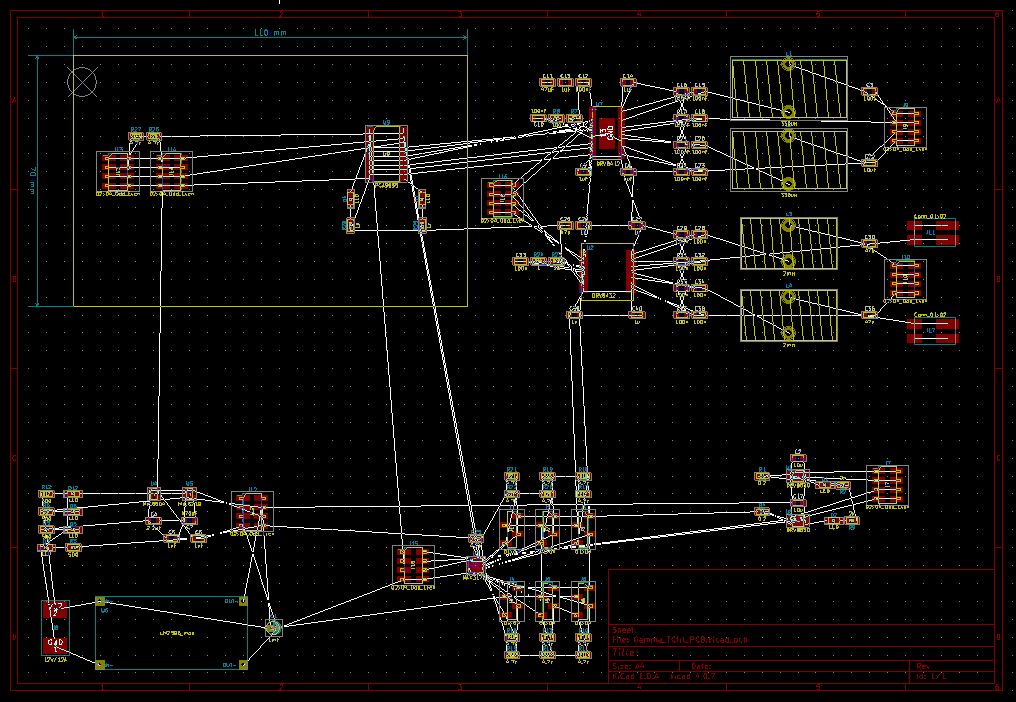Click the Date: field in the title block

click(x=701, y=666)
